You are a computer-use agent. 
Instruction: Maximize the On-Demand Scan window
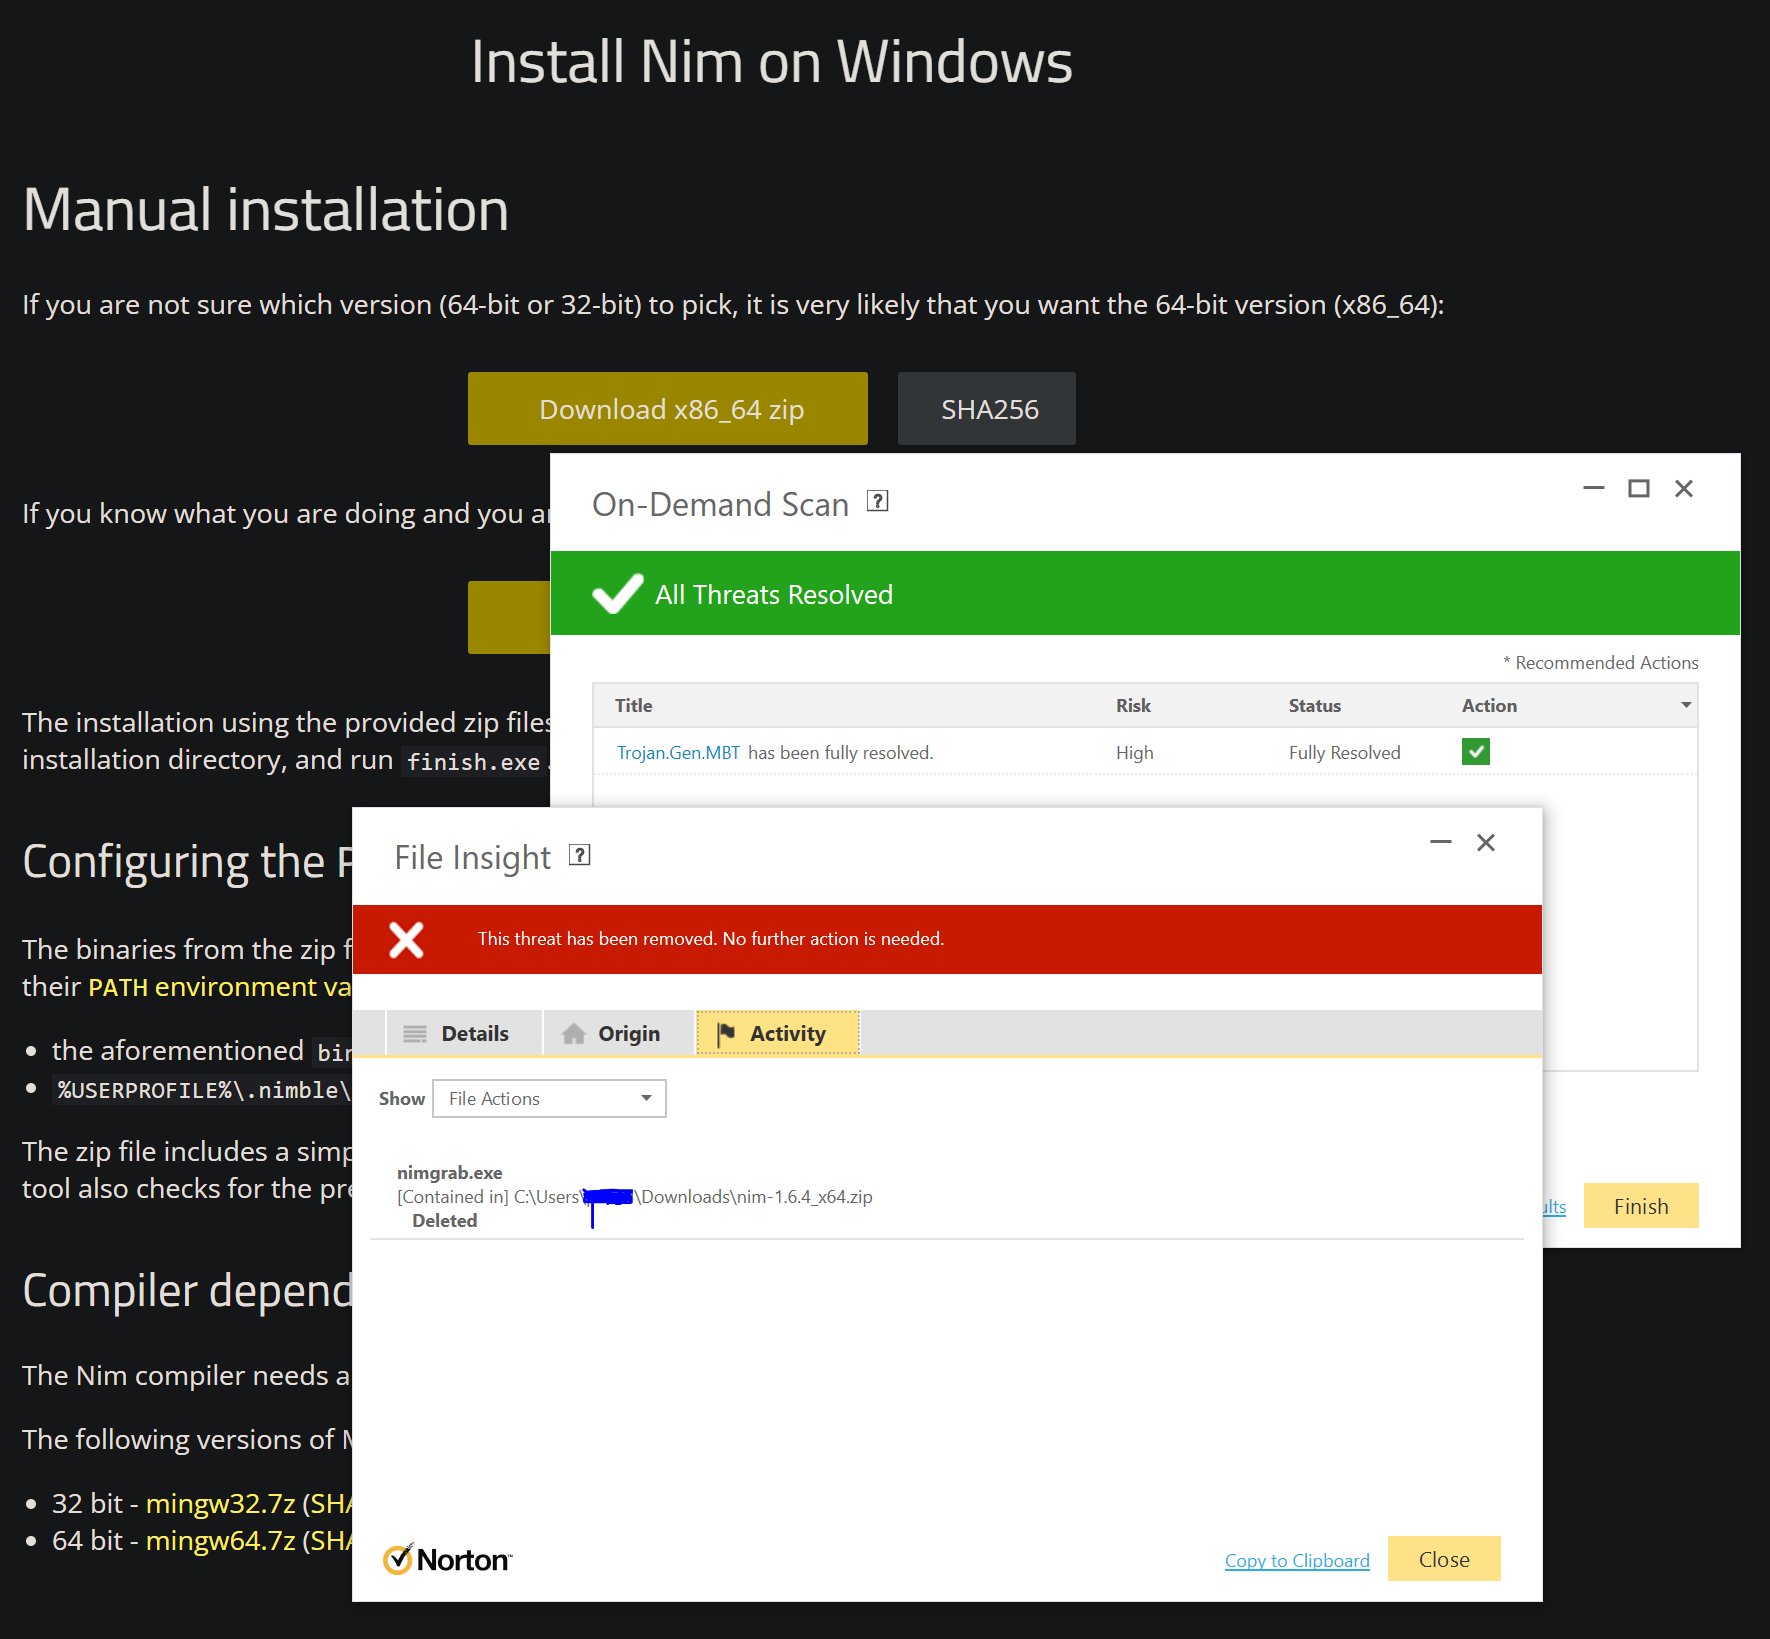[x=1638, y=489]
